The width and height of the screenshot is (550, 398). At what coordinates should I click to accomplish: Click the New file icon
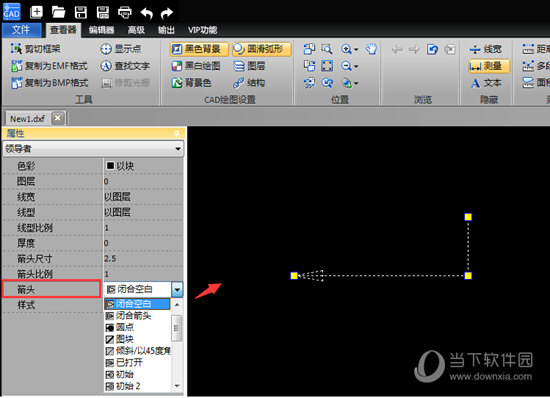coord(36,12)
